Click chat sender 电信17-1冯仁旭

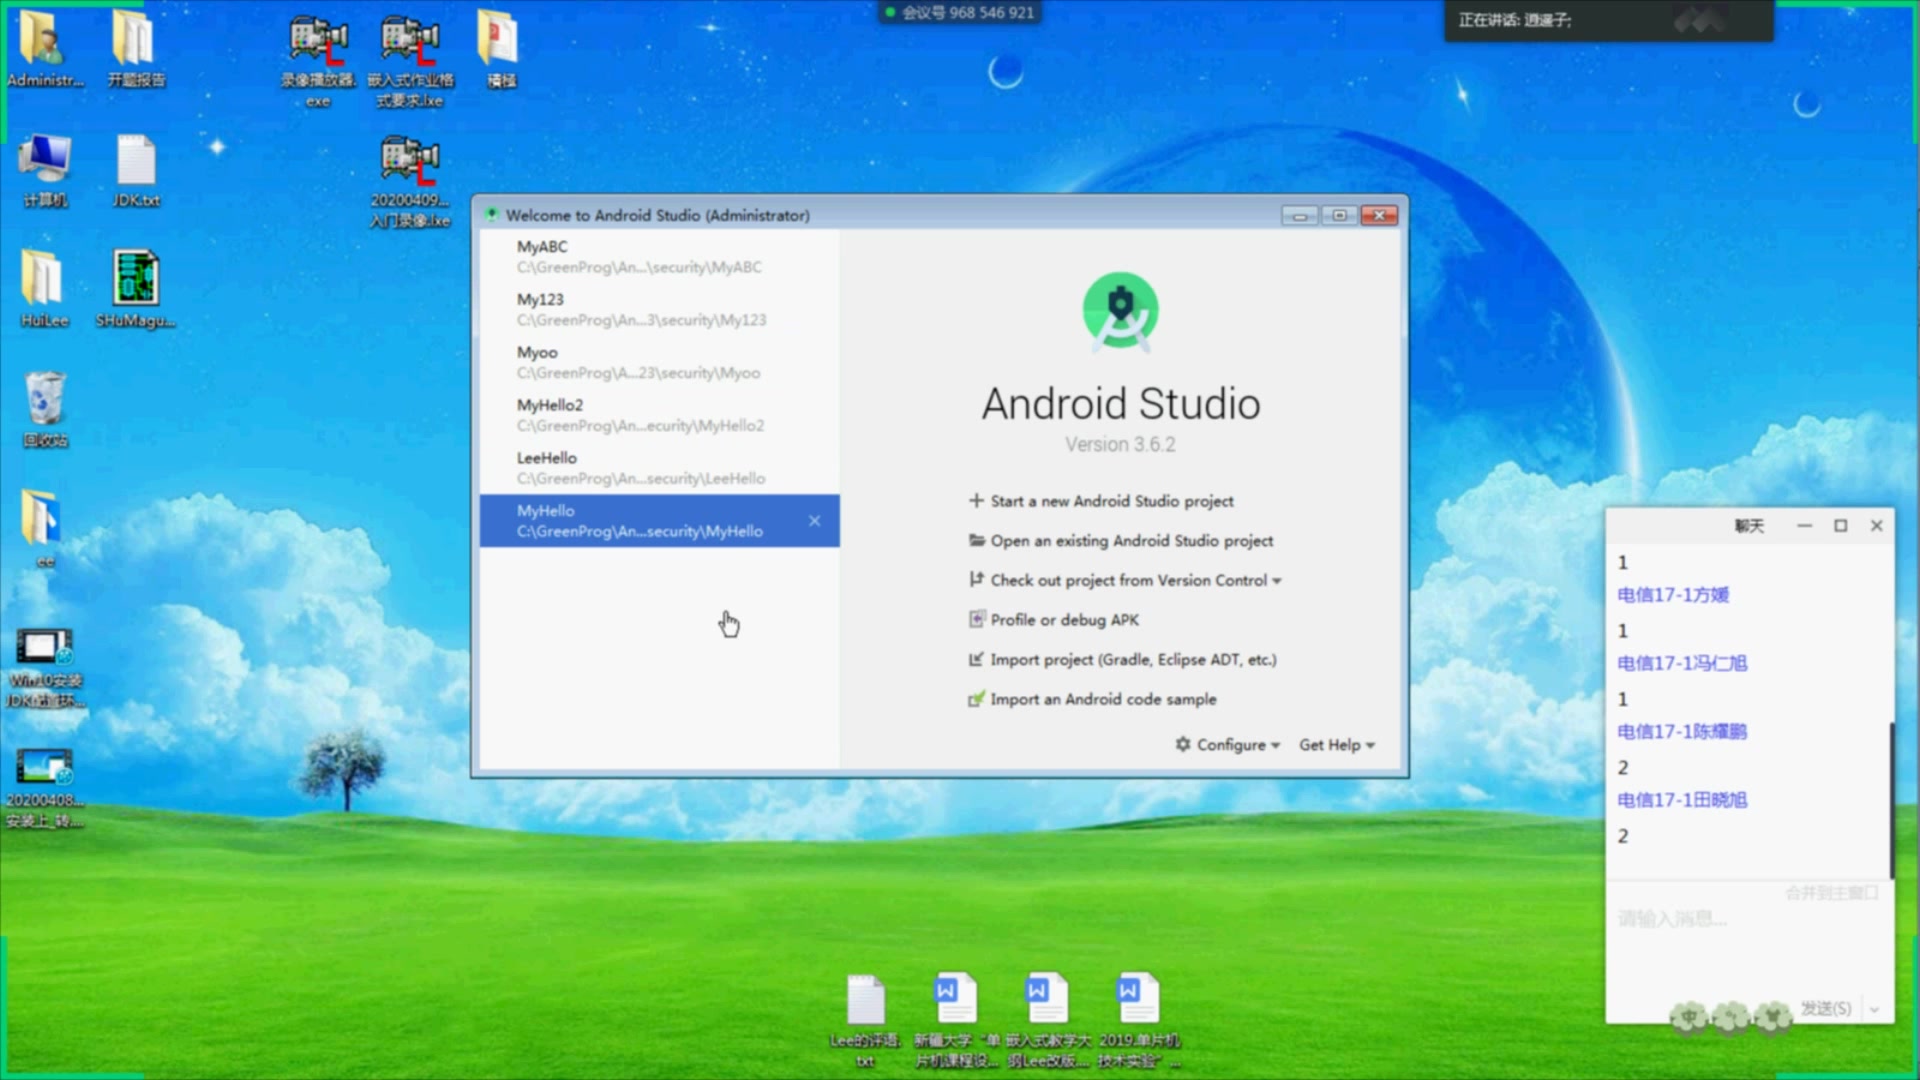tap(1682, 663)
